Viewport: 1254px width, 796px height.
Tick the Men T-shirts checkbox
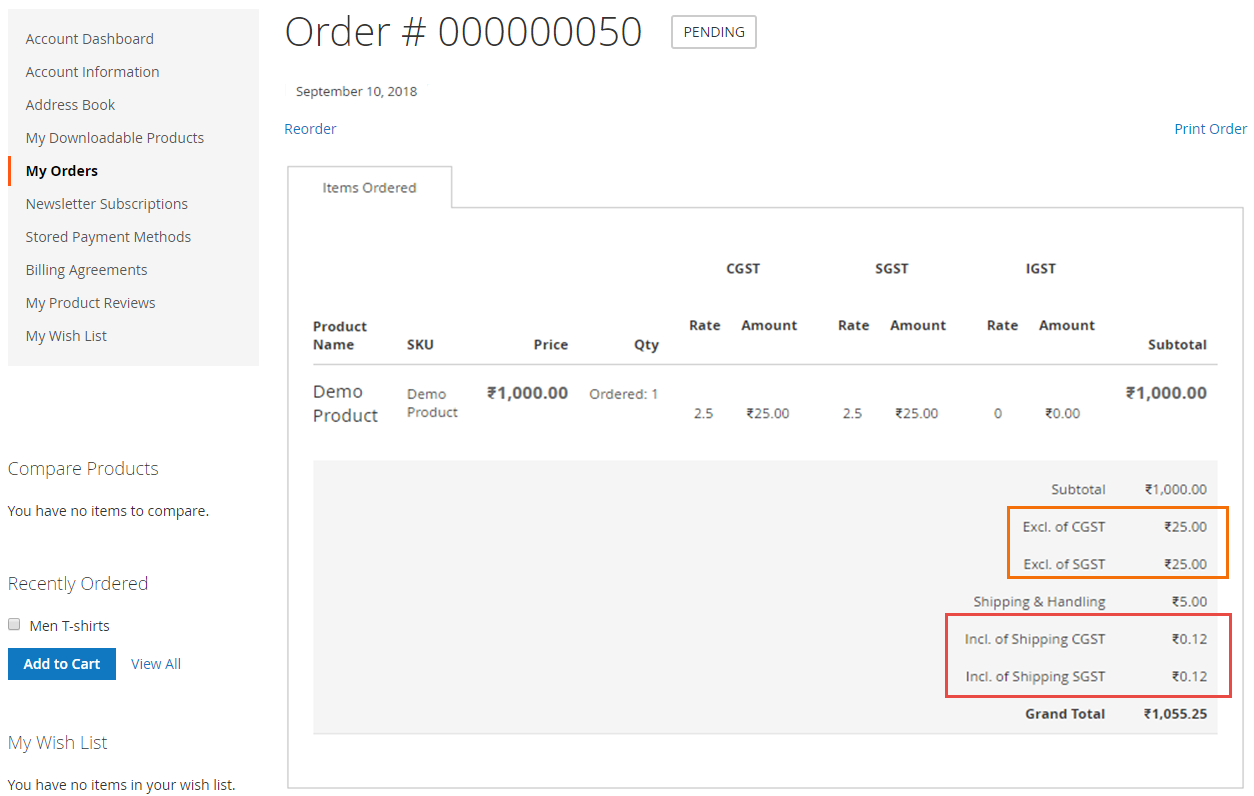14,623
